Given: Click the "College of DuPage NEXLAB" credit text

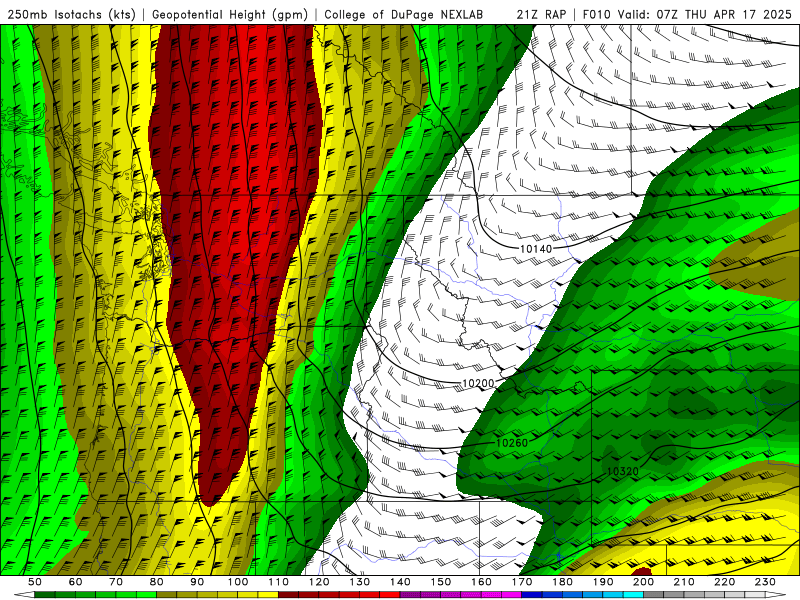Looking at the screenshot, I should tap(404, 14).
